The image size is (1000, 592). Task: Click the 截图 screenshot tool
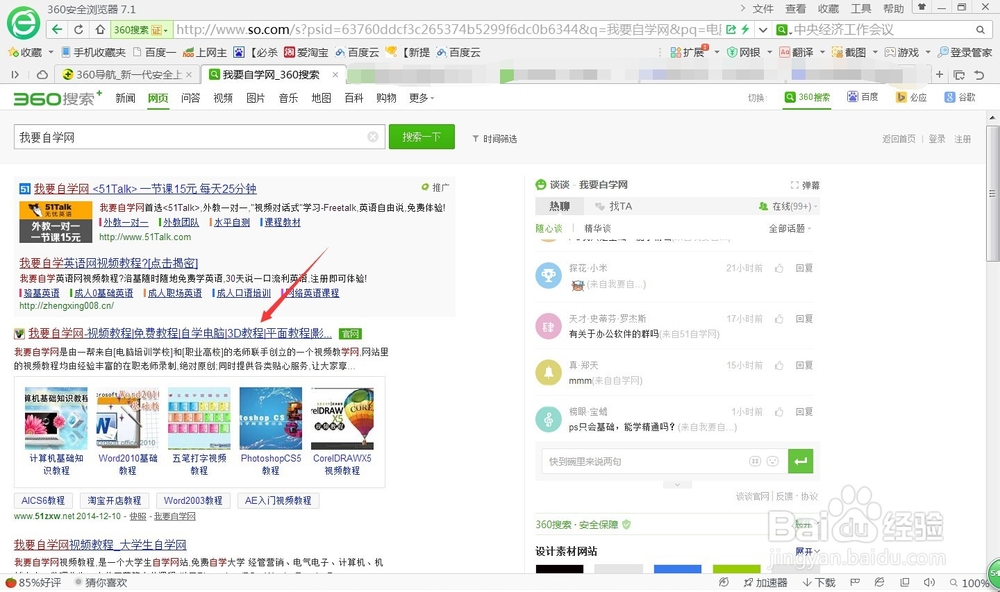pos(849,52)
